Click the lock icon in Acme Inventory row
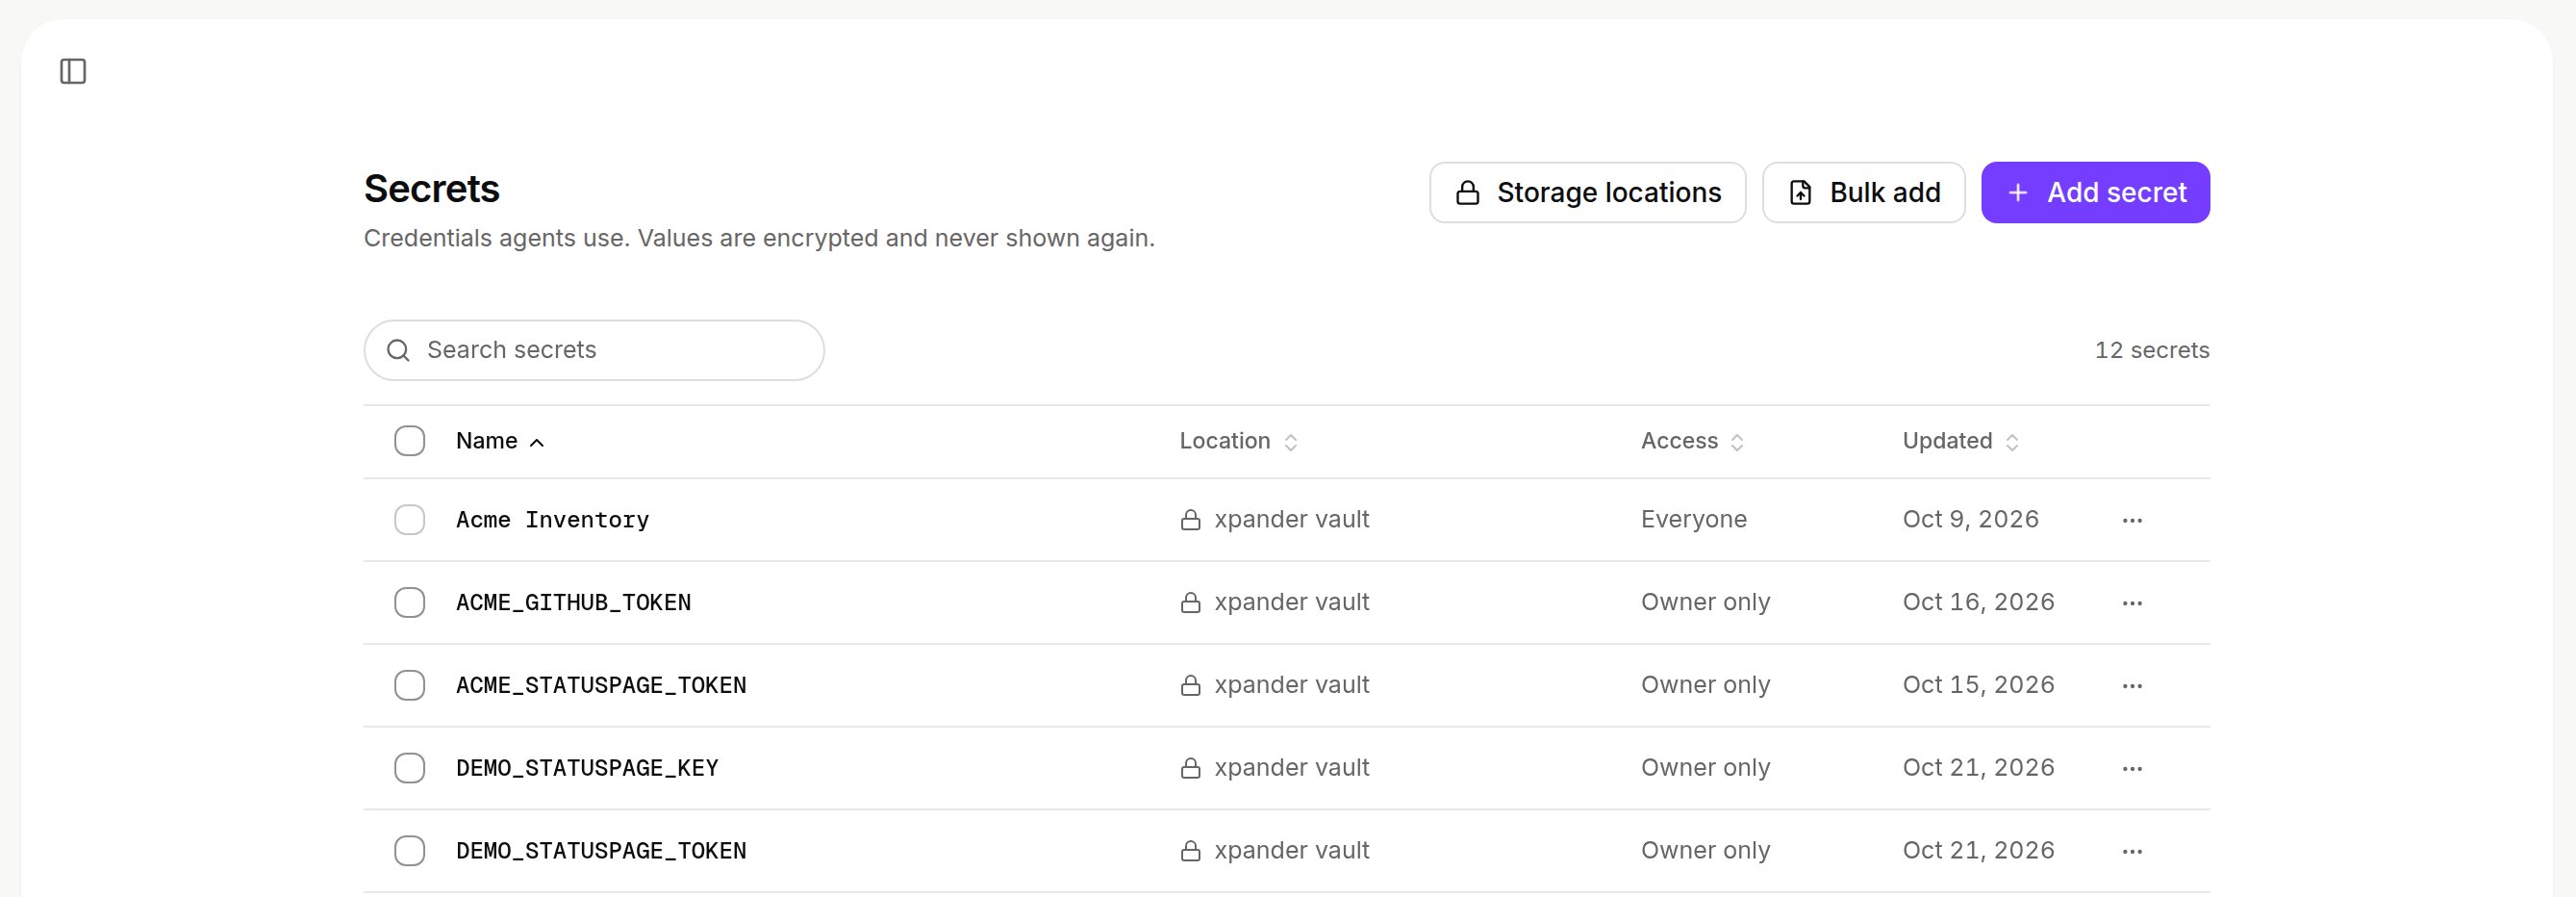The image size is (2576, 897). 1190,520
